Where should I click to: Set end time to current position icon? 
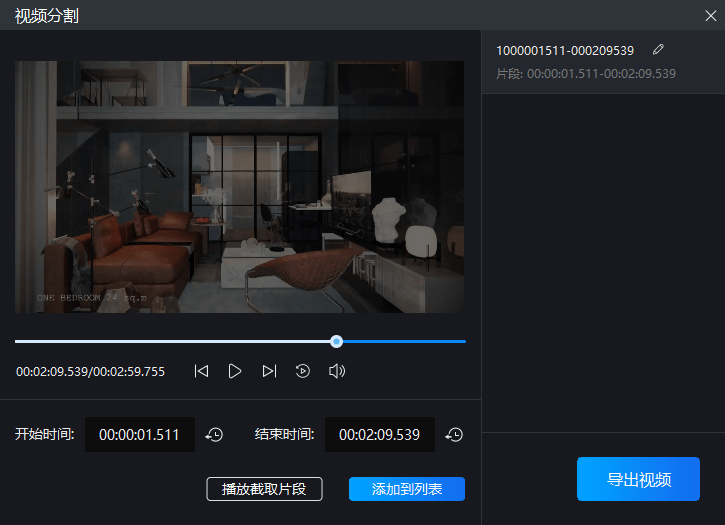(454, 435)
